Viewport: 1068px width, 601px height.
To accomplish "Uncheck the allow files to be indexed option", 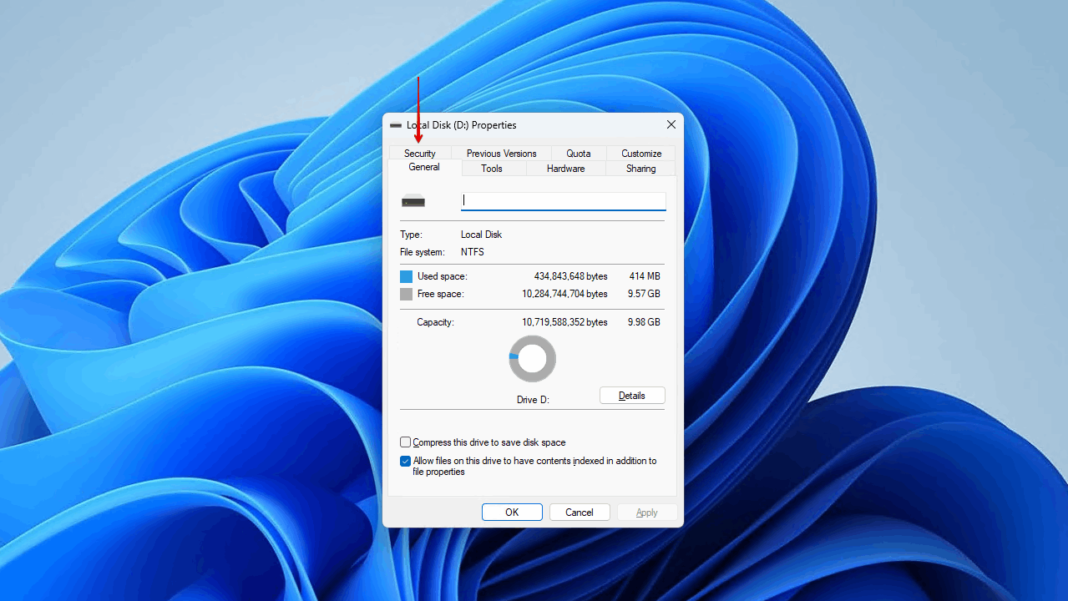I will pos(406,461).
